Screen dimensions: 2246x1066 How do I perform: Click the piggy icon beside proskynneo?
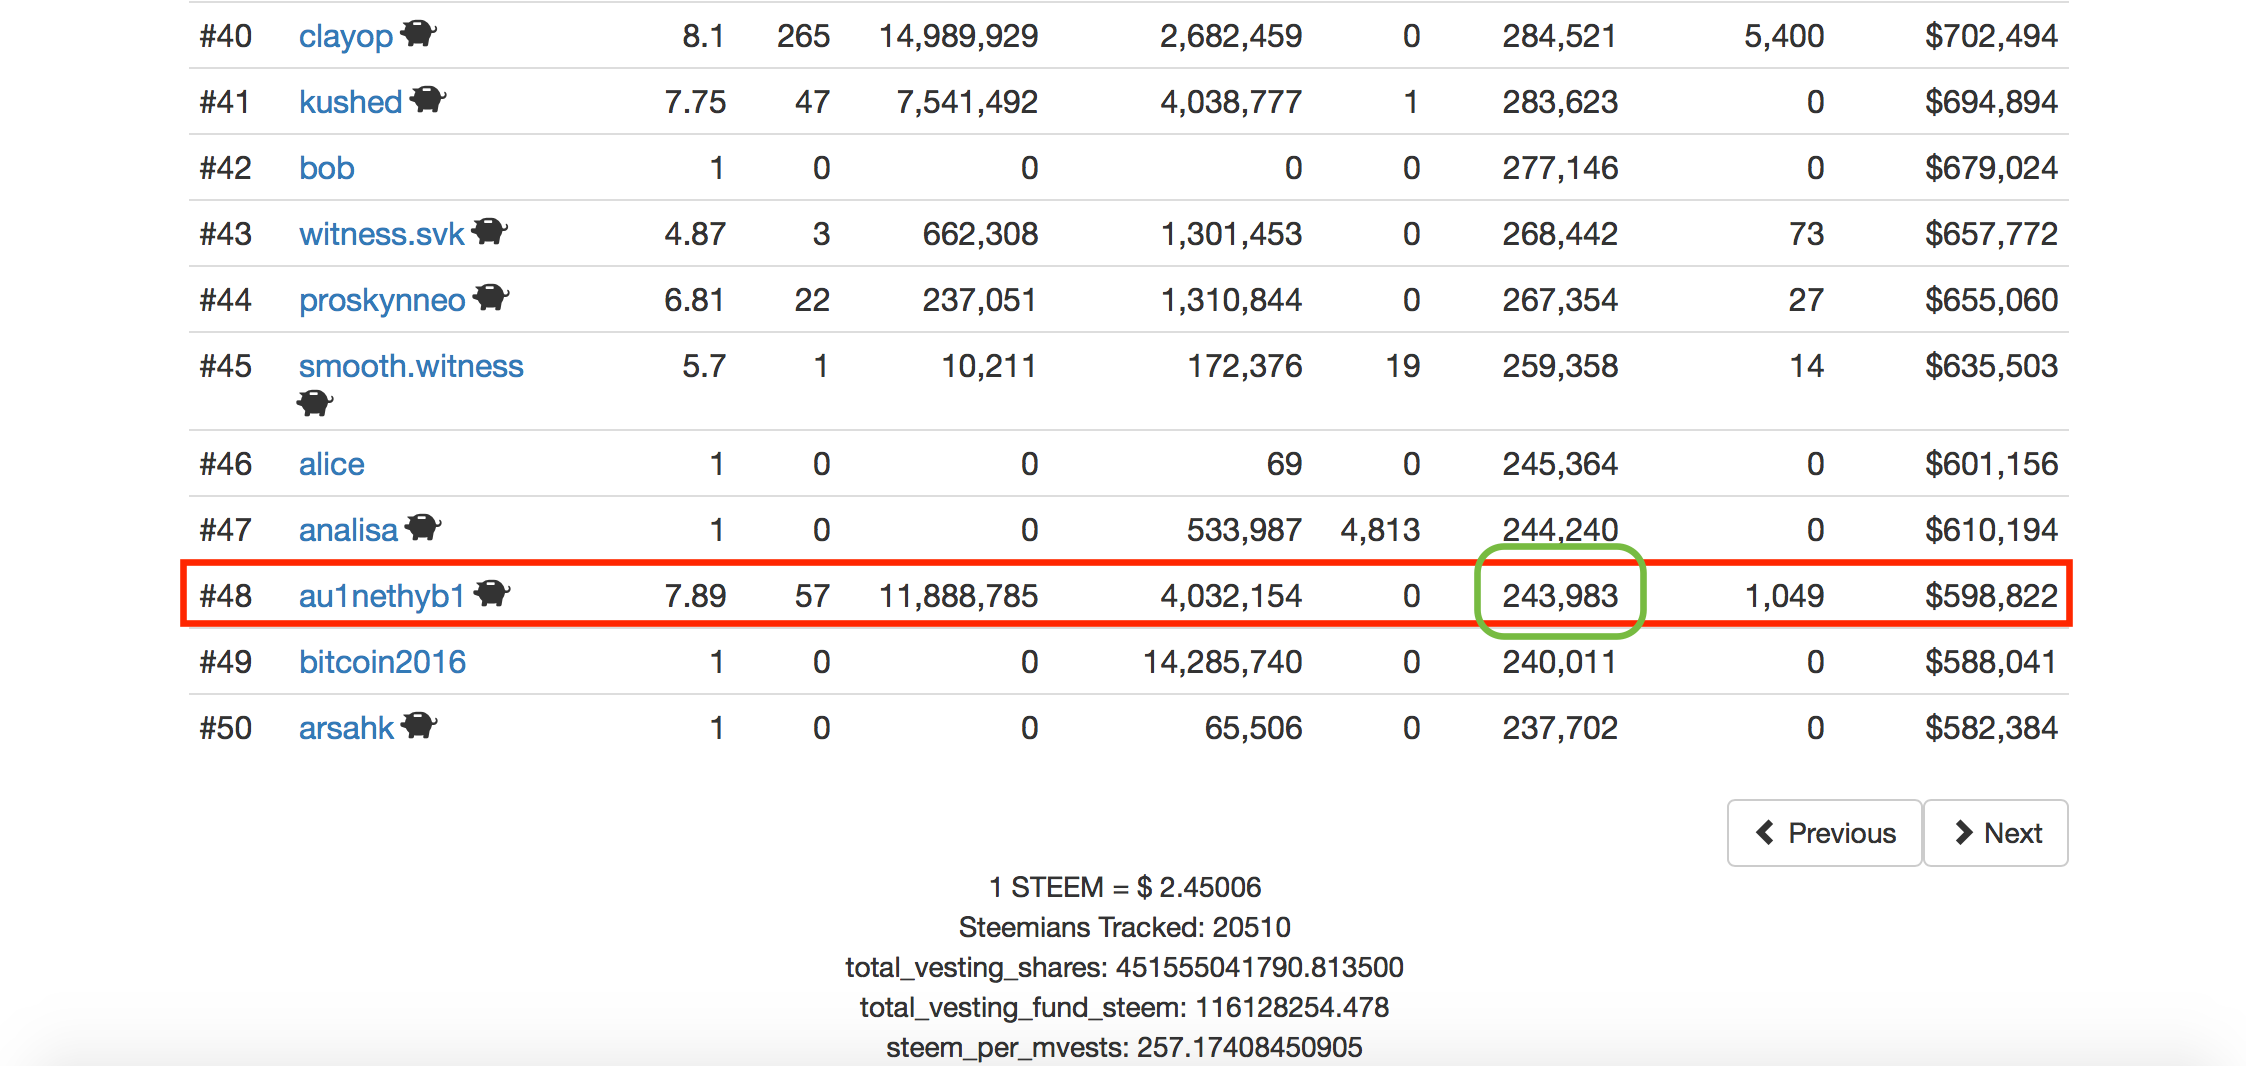[x=491, y=298]
